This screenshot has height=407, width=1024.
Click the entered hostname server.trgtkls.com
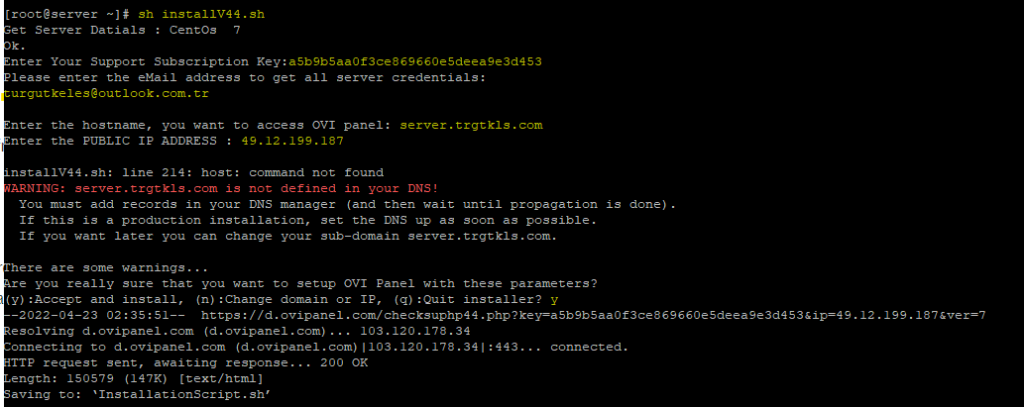[470, 125]
